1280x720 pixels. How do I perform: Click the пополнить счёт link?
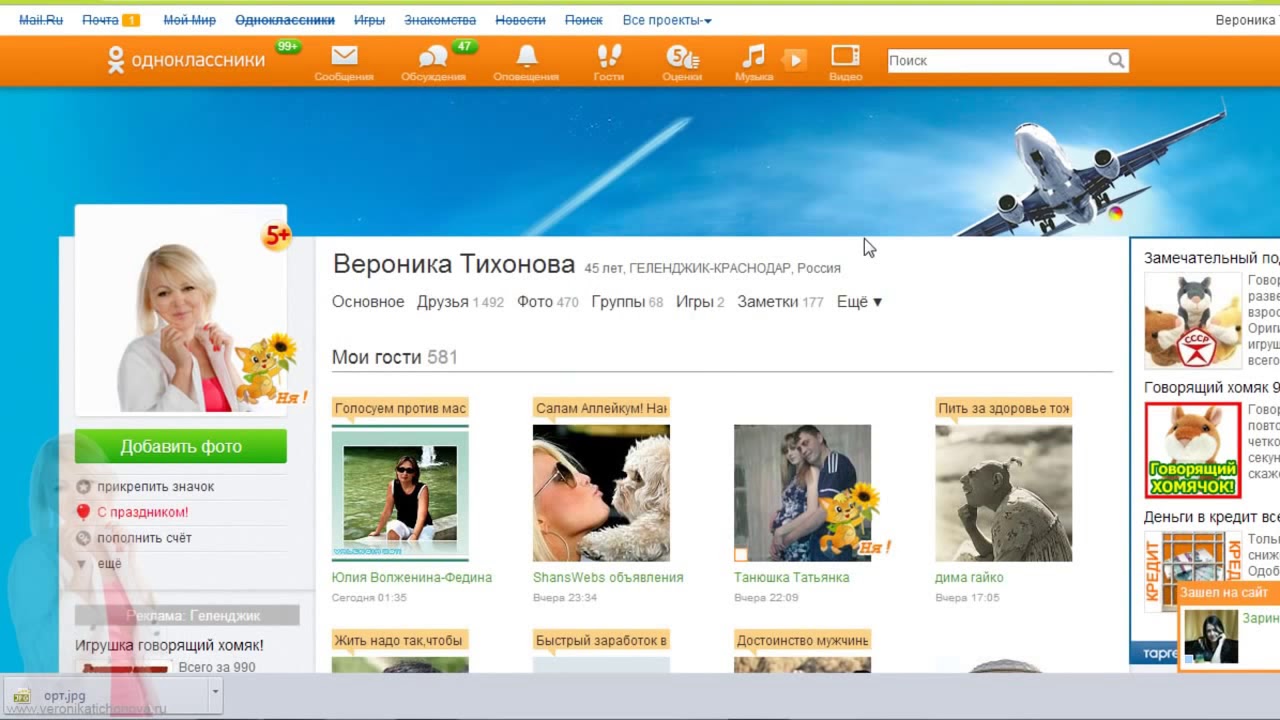coord(144,538)
